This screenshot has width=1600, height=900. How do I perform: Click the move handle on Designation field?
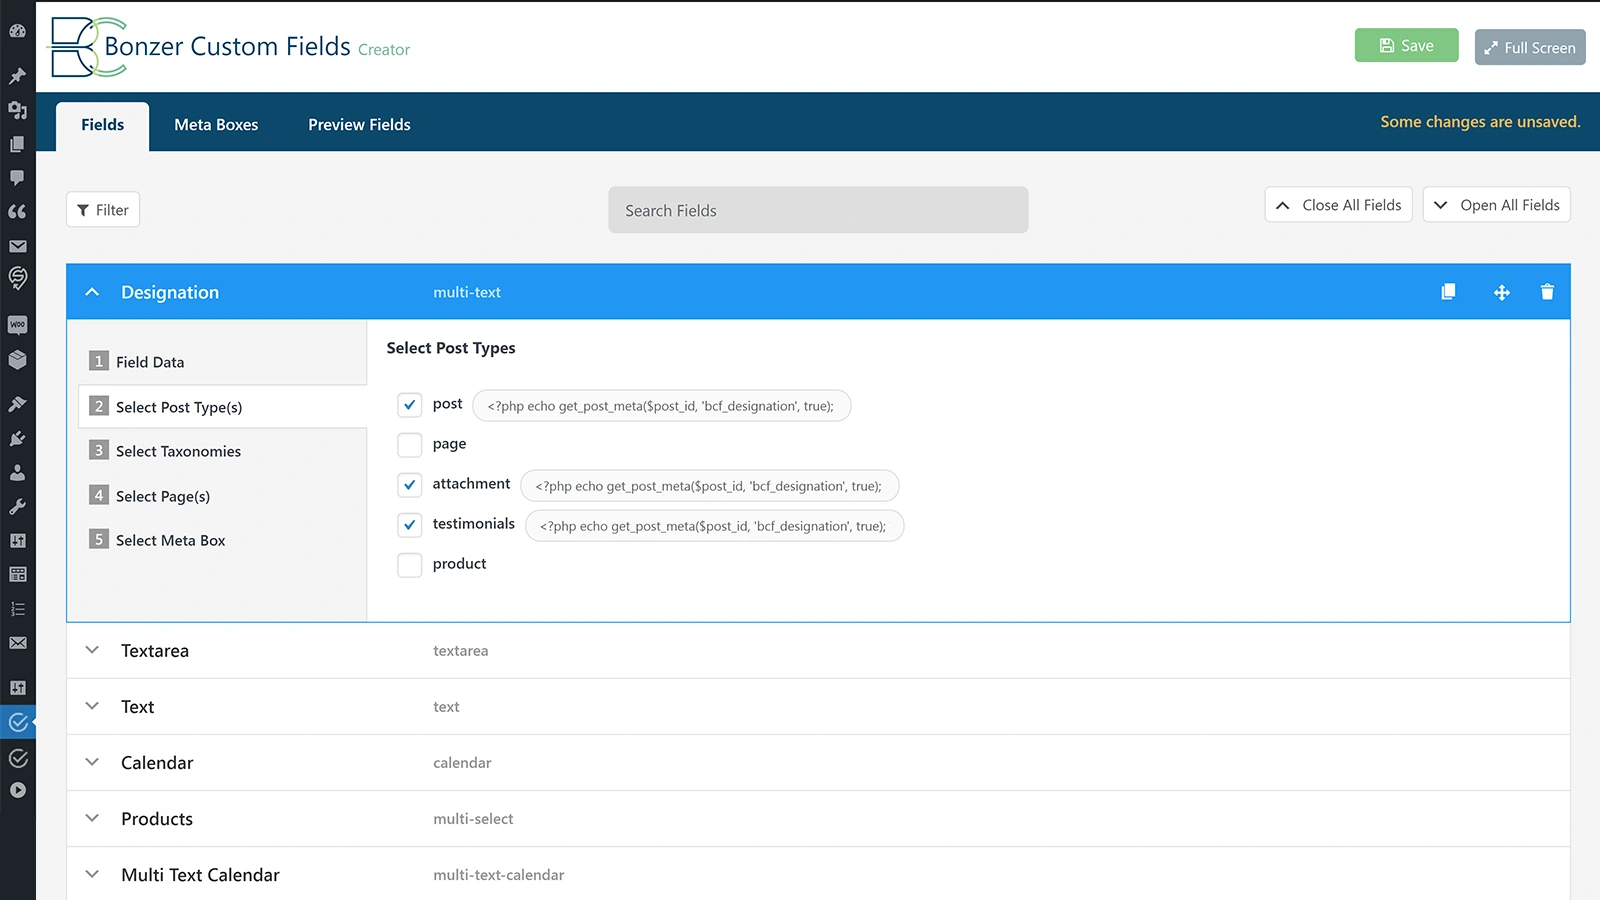point(1501,292)
